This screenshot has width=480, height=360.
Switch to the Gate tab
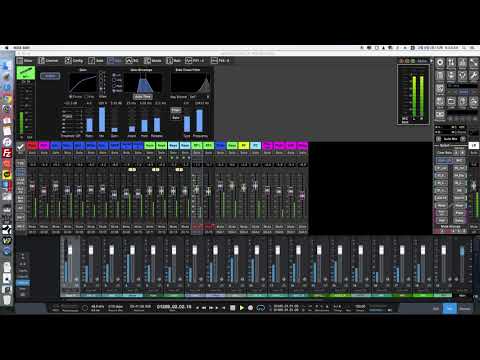(96, 61)
